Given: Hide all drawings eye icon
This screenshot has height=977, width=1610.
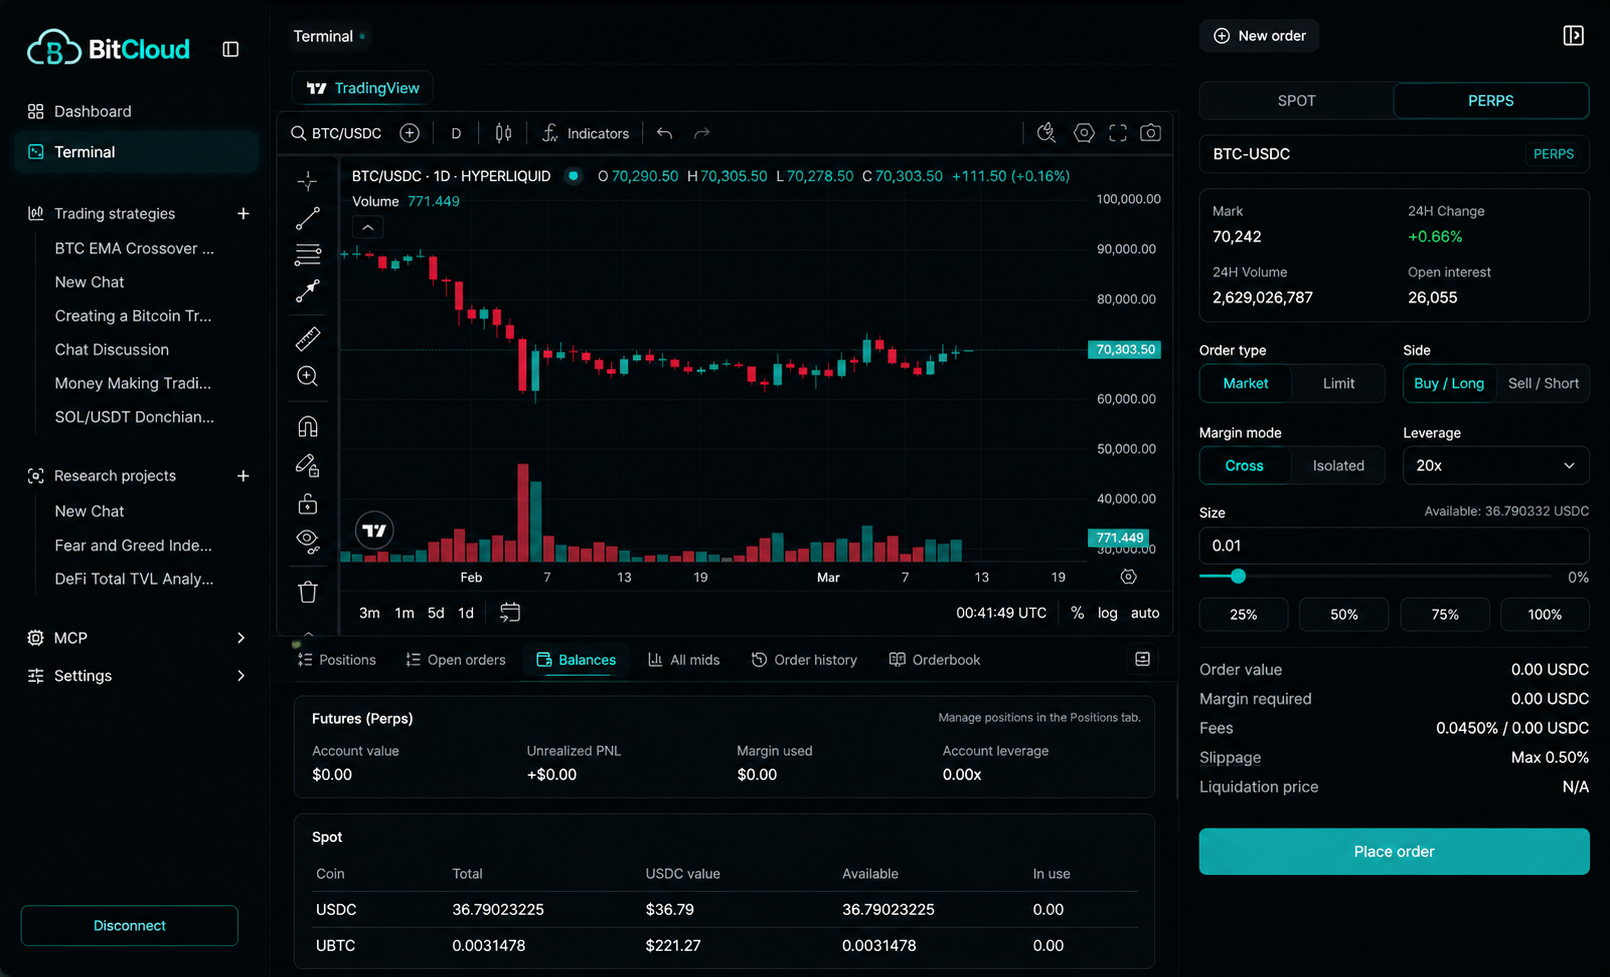Looking at the screenshot, I should click(308, 541).
